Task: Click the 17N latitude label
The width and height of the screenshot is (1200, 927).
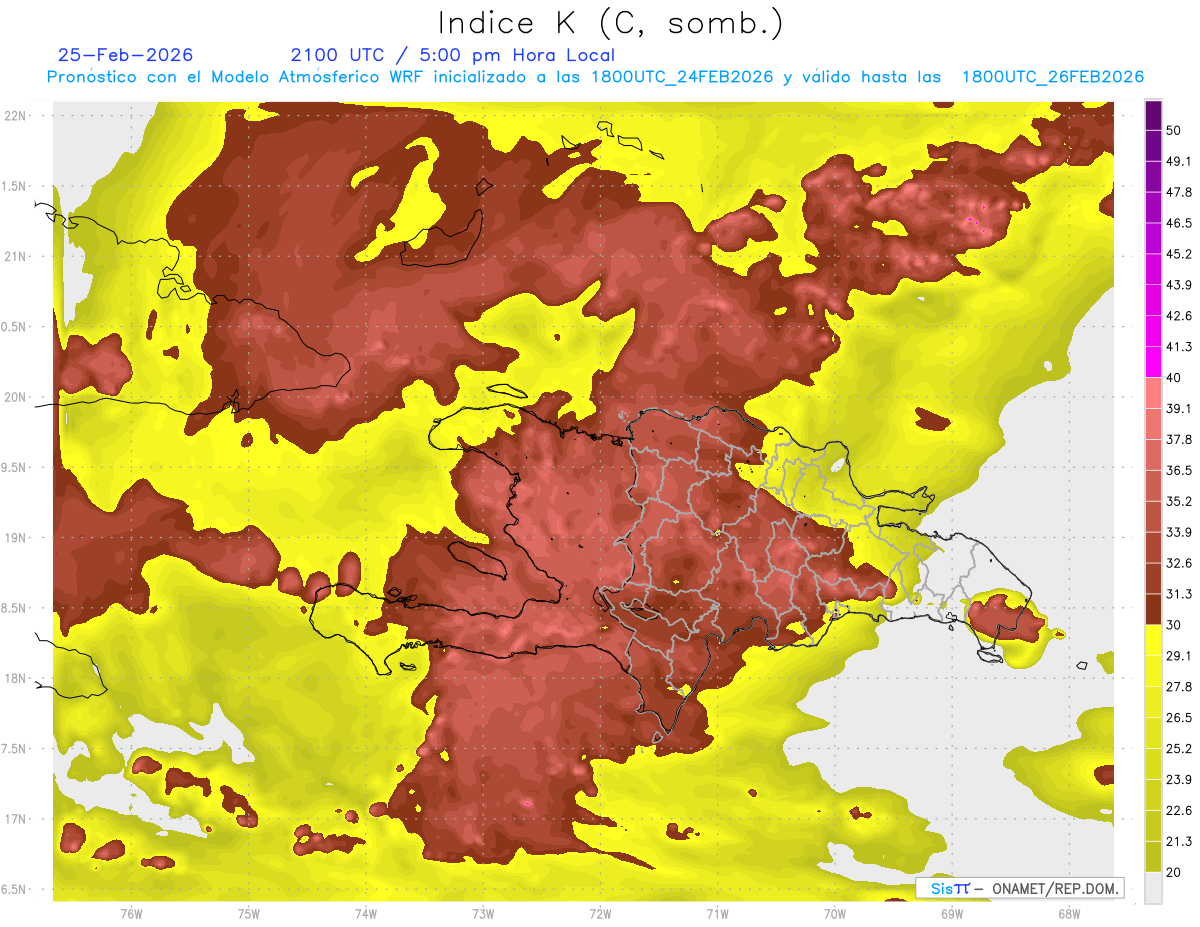Action: pyautogui.click(x=16, y=819)
